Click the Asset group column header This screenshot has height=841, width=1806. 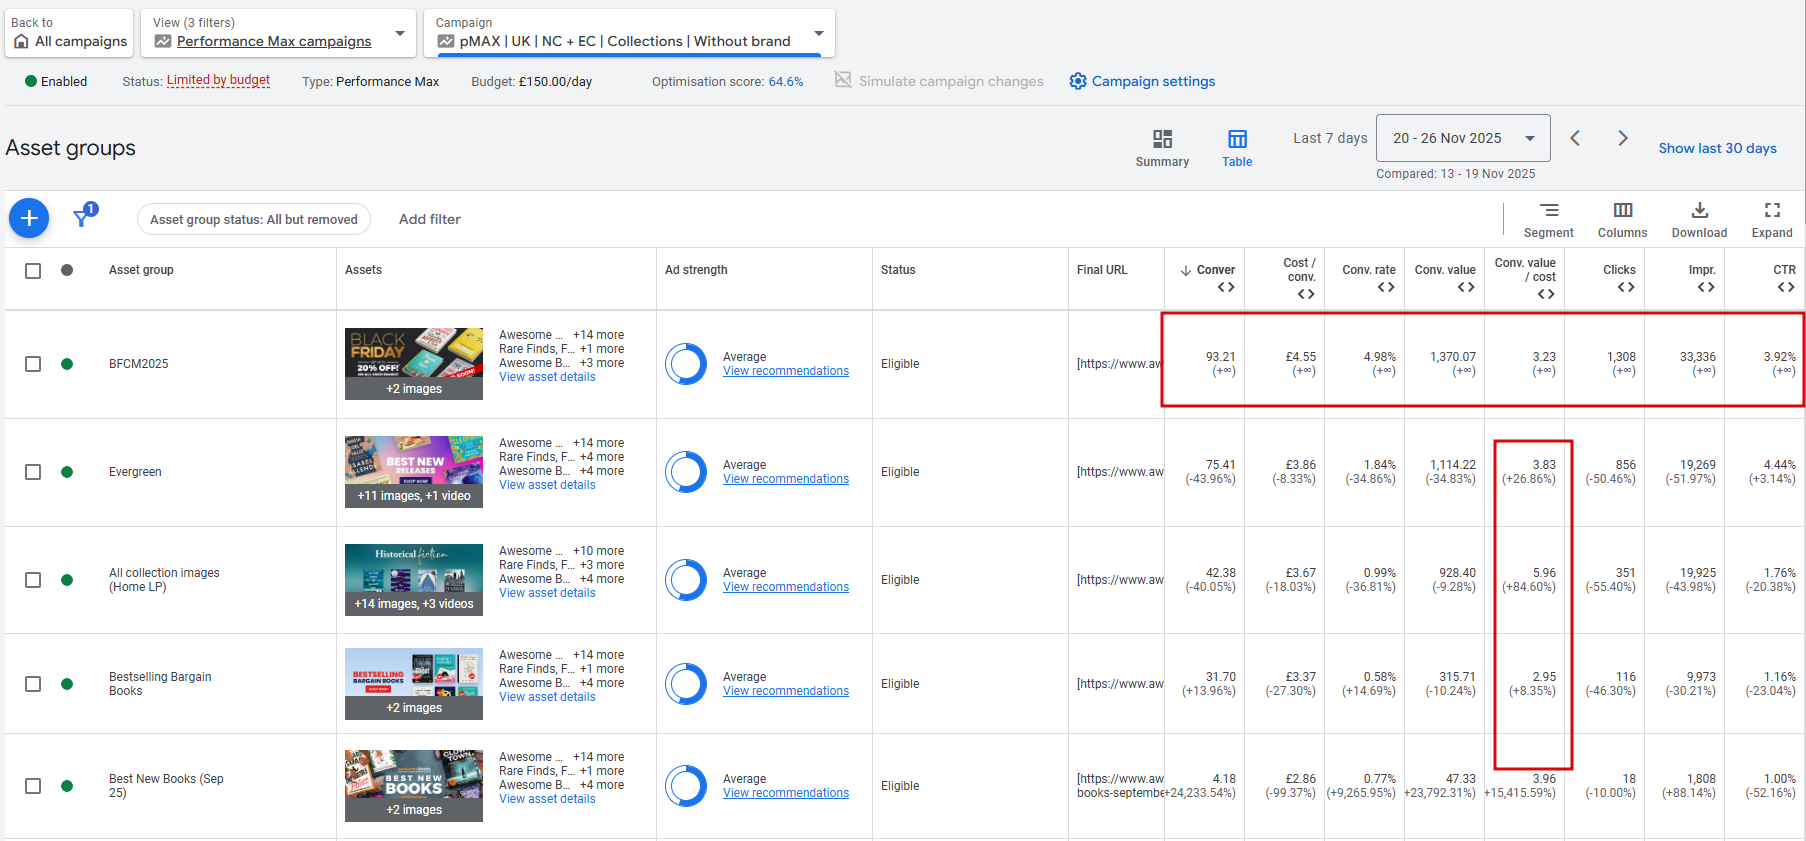141,270
